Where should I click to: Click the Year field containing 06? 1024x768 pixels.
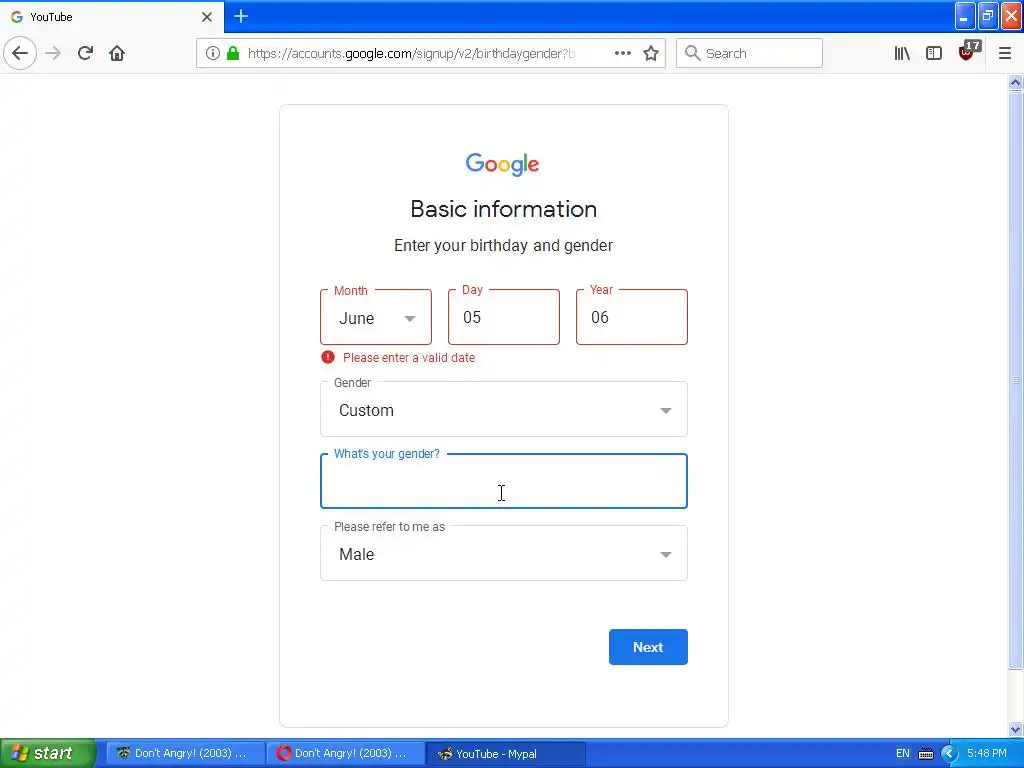(632, 317)
